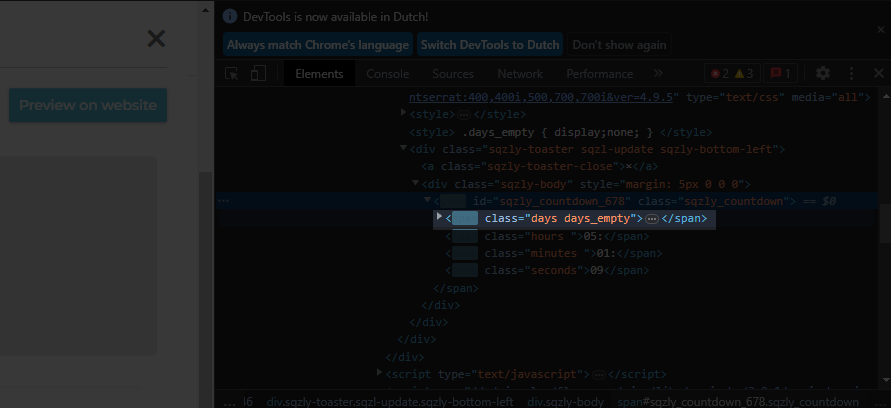The image size is (891, 408).
Task: Click the ellipsis in days_empty span
Action: point(652,219)
